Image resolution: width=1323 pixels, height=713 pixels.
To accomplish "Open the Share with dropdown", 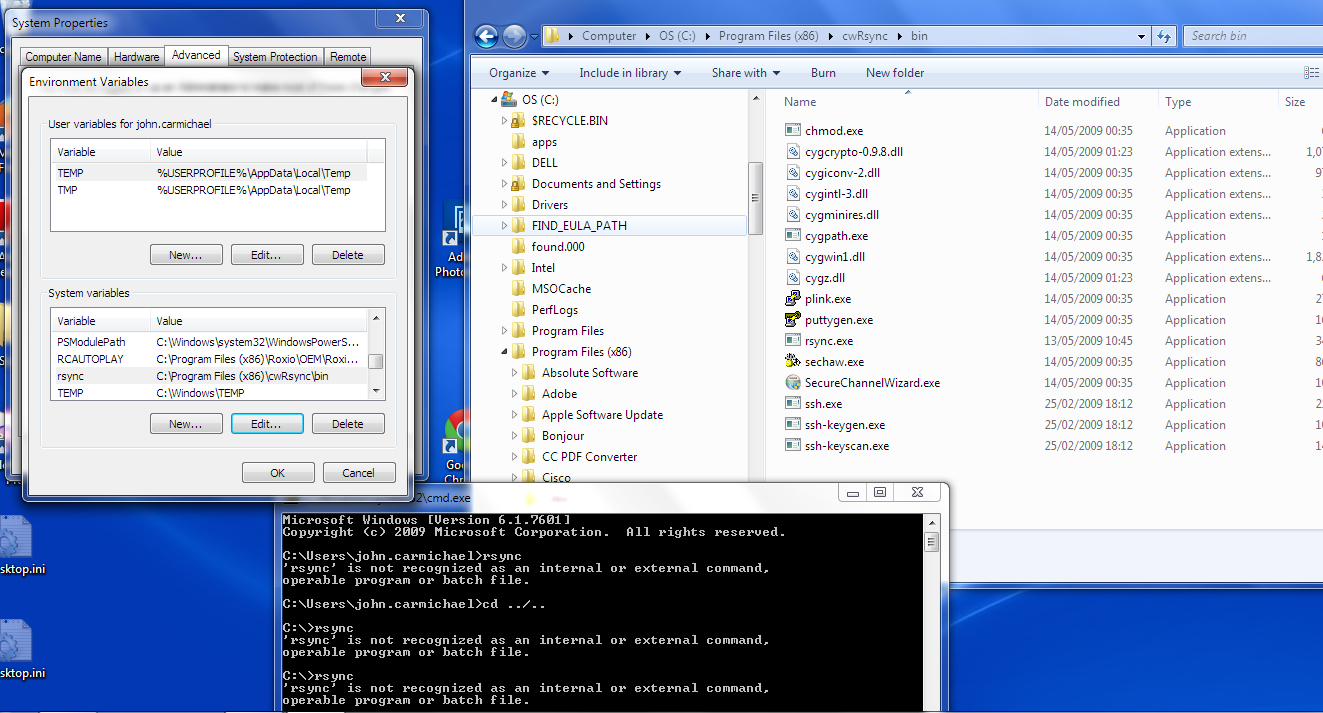I will click(746, 73).
